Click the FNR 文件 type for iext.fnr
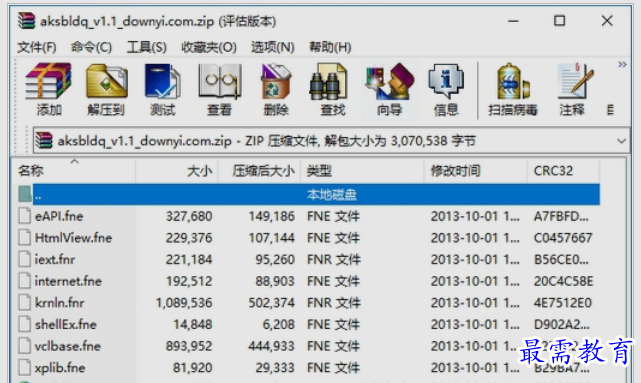The width and height of the screenshot is (641, 383). pos(334,260)
